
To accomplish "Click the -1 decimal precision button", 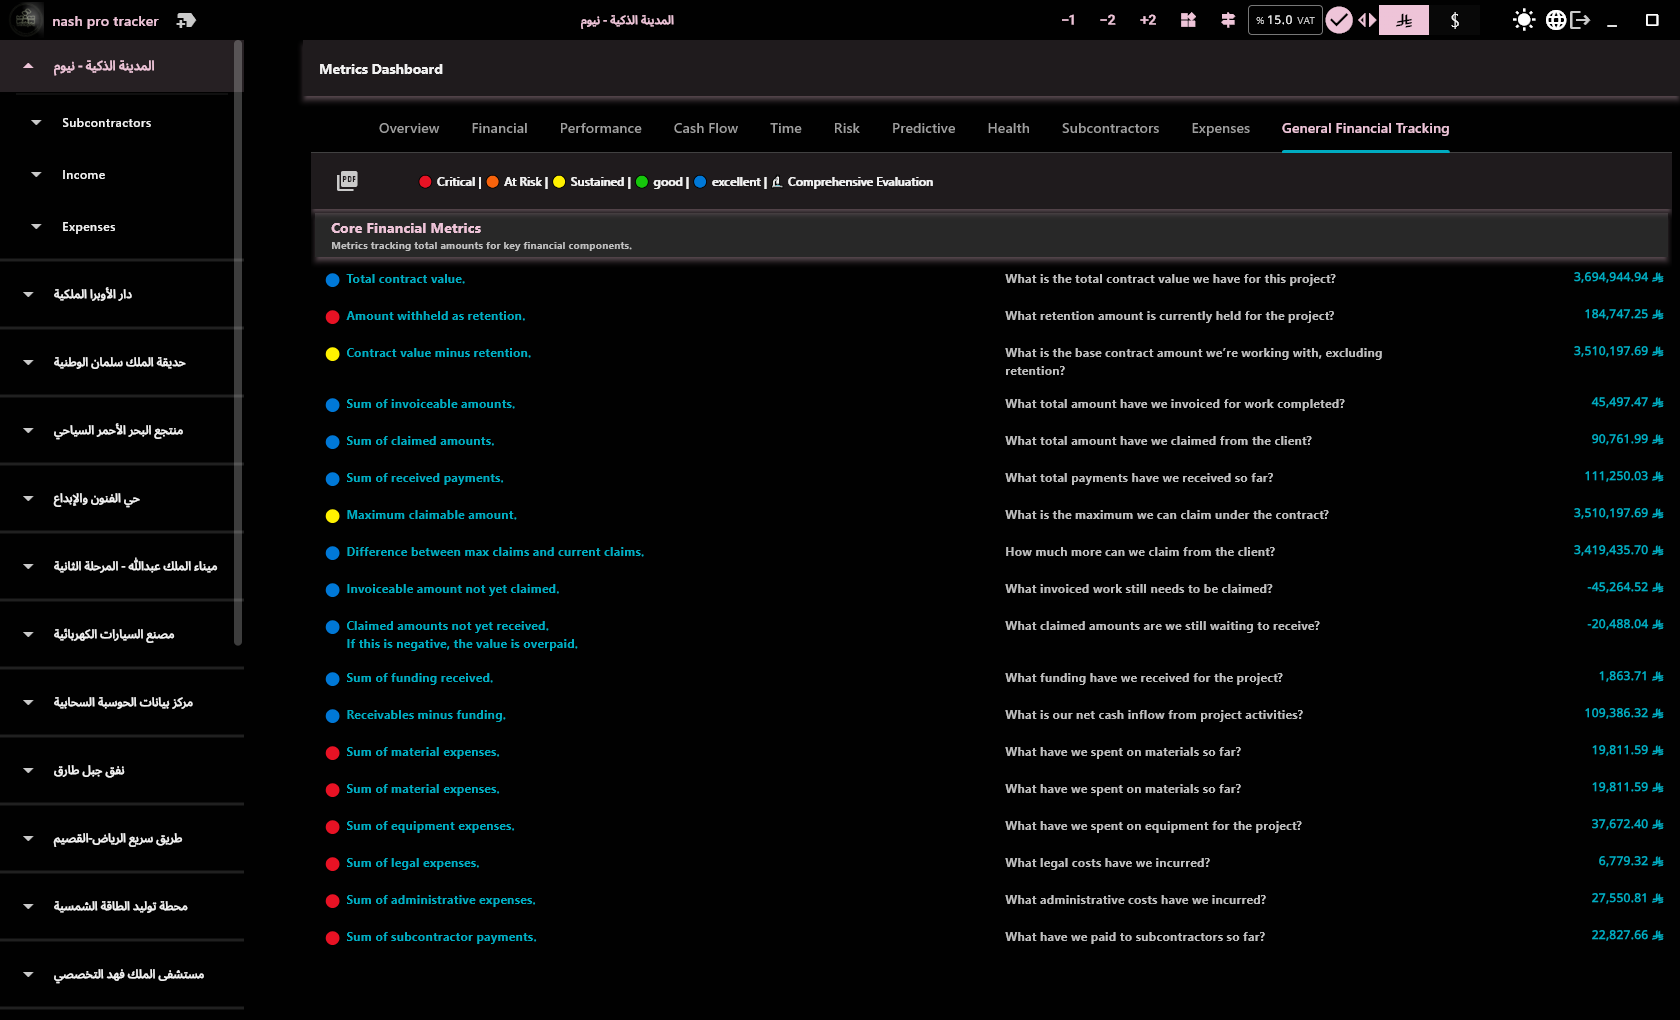I will pos(1068,20).
